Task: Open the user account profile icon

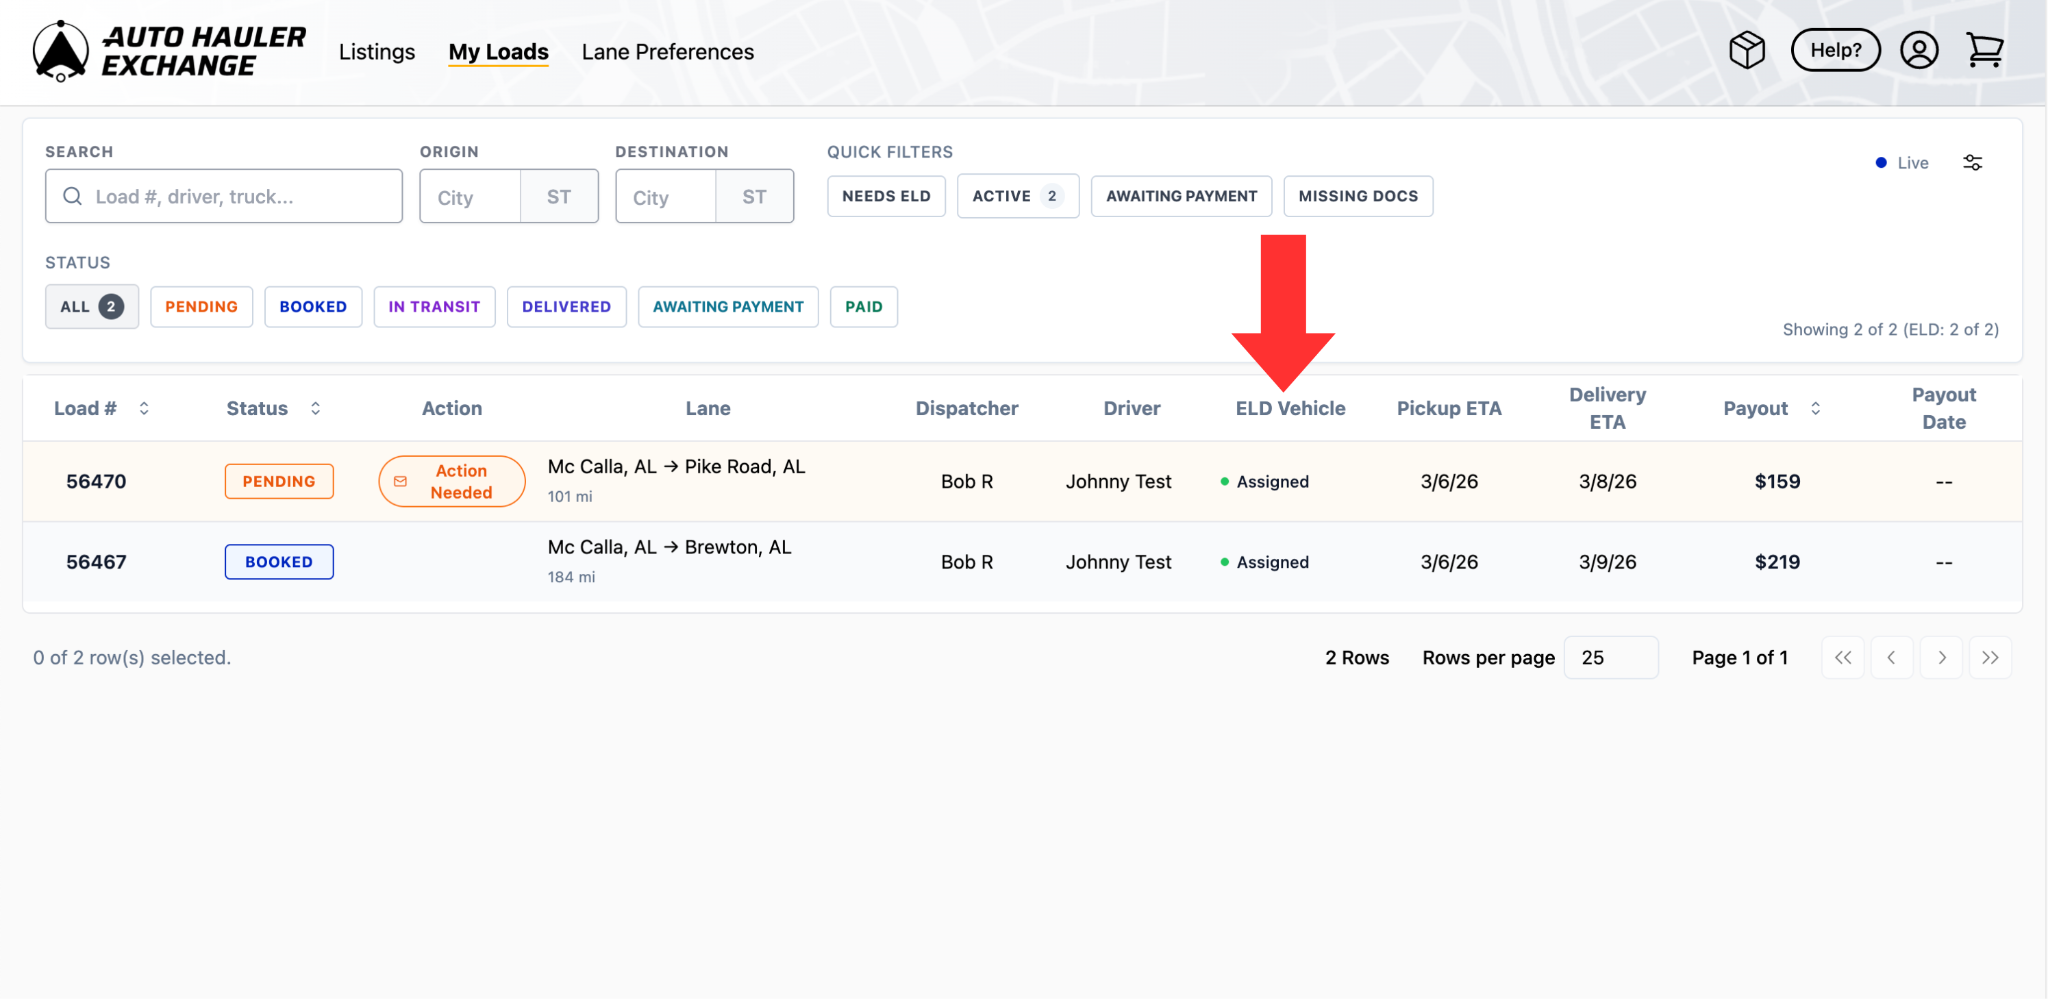Action: point(1918,50)
